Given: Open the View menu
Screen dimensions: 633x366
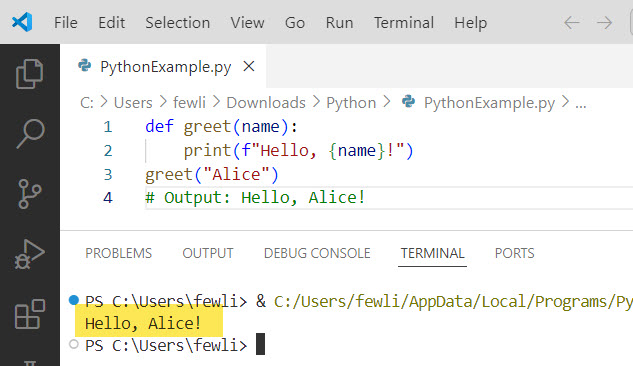Looking at the screenshot, I should [x=247, y=23].
